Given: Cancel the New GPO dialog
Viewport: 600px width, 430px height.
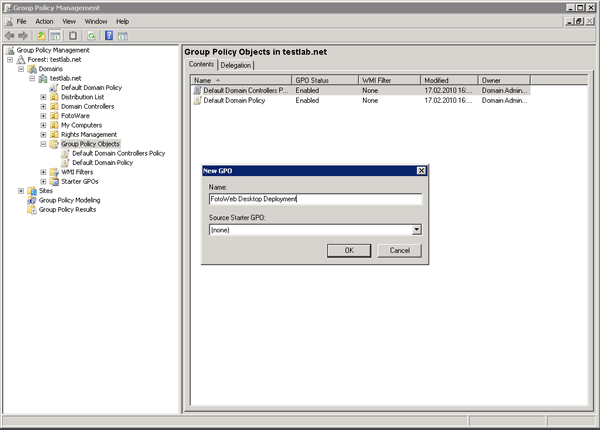Looking at the screenshot, I should (x=399, y=250).
